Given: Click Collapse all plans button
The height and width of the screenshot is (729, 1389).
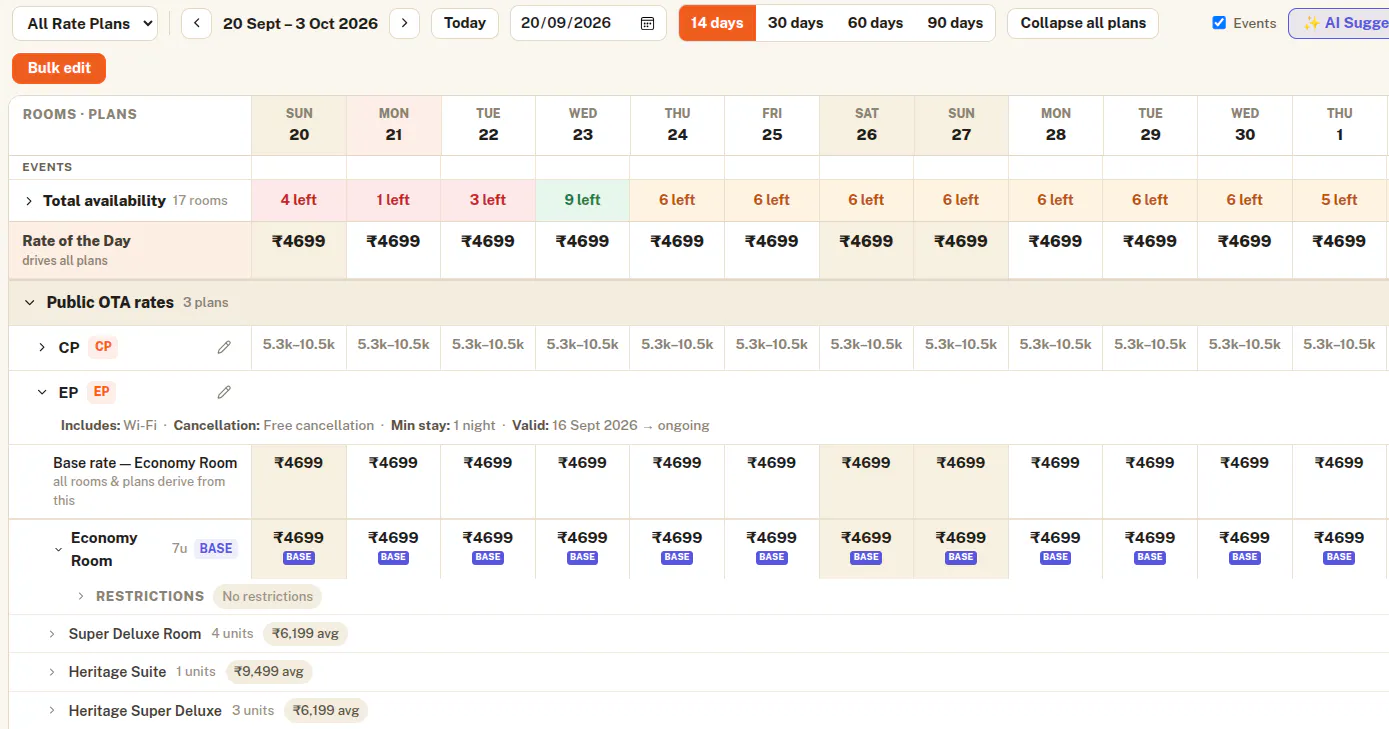Looking at the screenshot, I should (1083, 23).
